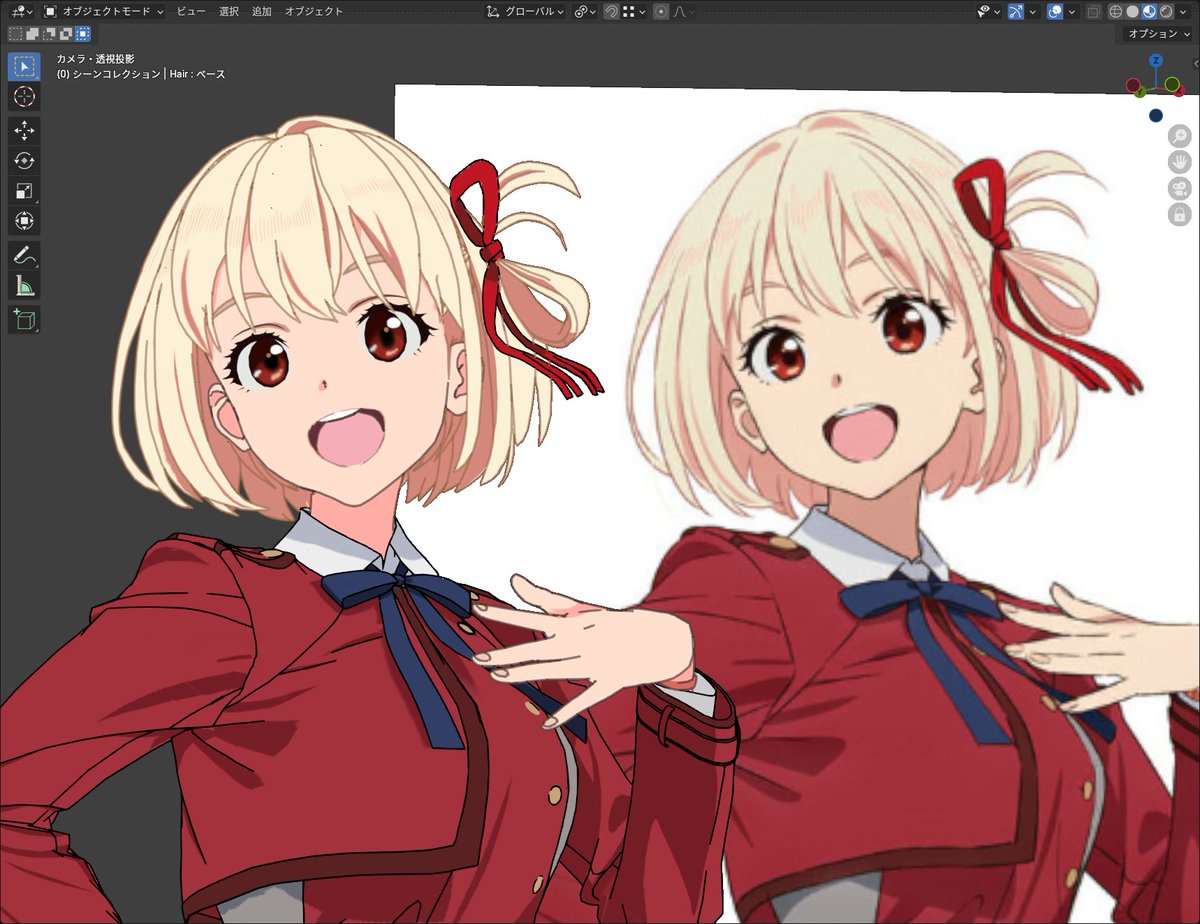Select the Rotate tool
The image size is (1200, 924).
tap(24, 161)
